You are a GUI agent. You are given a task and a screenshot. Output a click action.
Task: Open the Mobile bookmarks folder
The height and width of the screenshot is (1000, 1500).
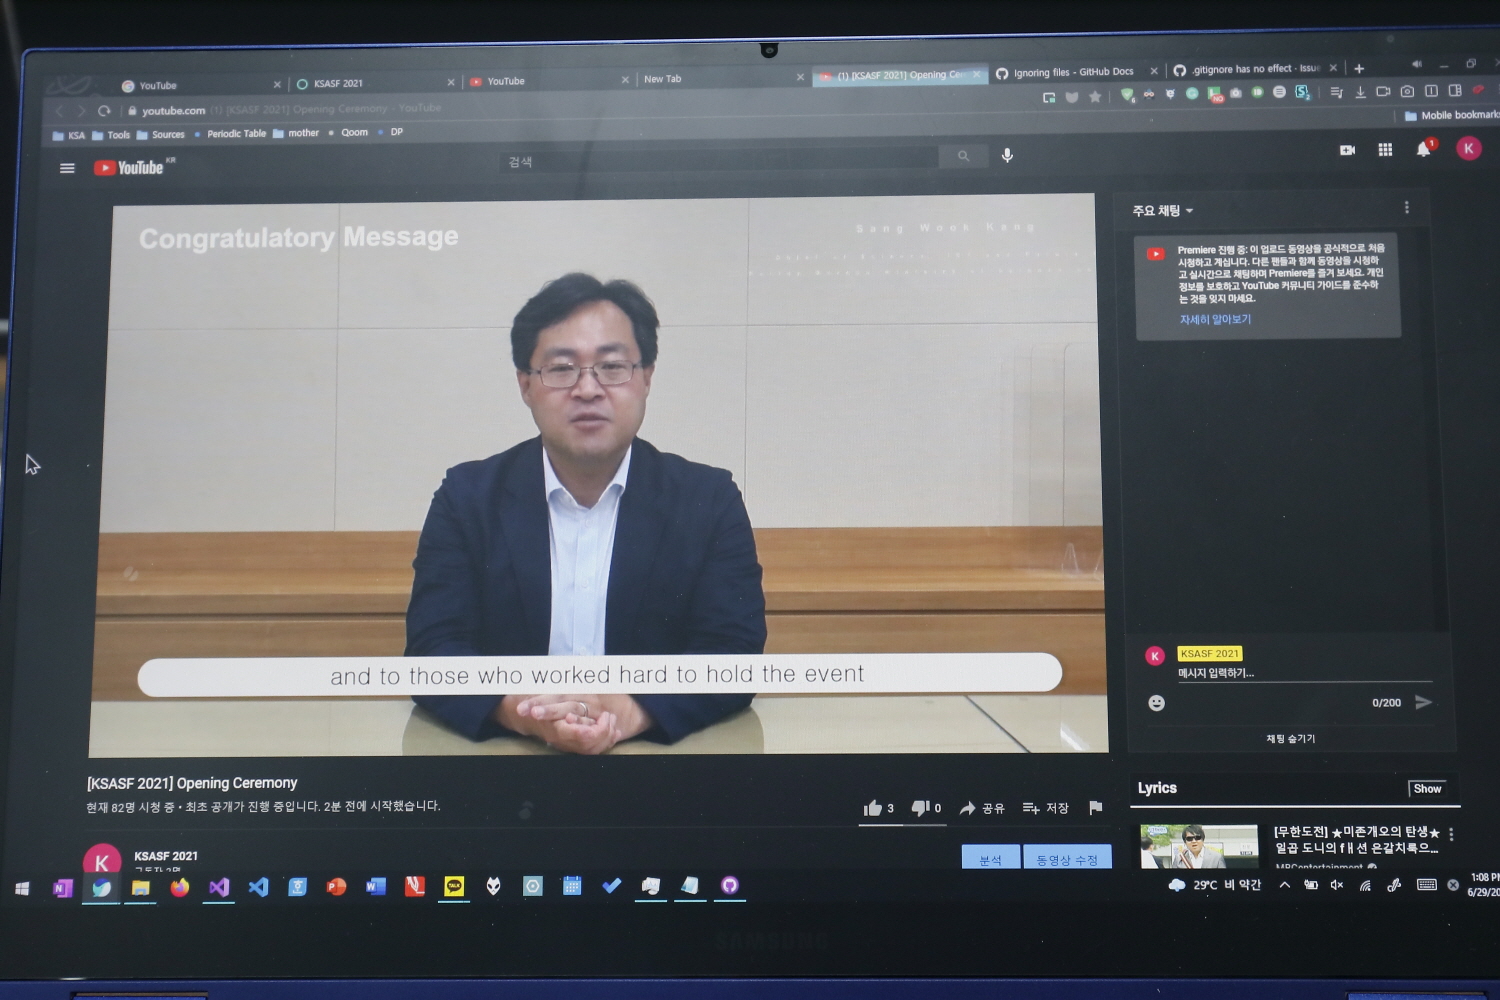[1452, 115]
